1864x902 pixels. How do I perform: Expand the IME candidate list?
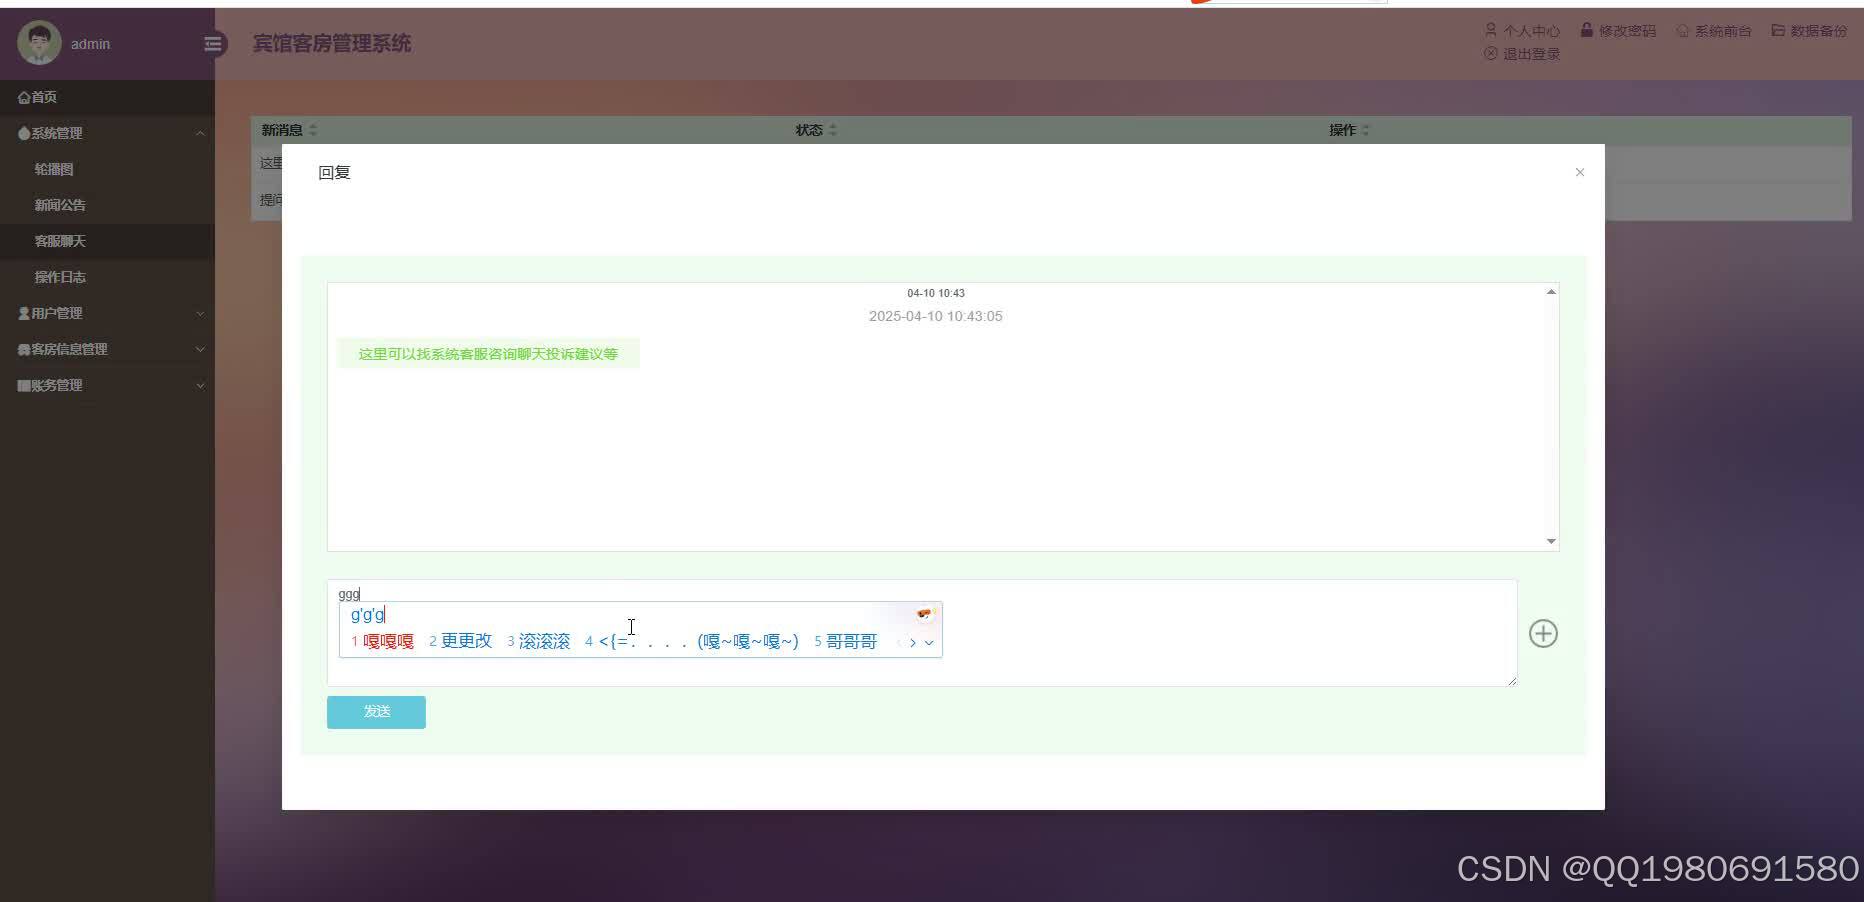(929, 643)
